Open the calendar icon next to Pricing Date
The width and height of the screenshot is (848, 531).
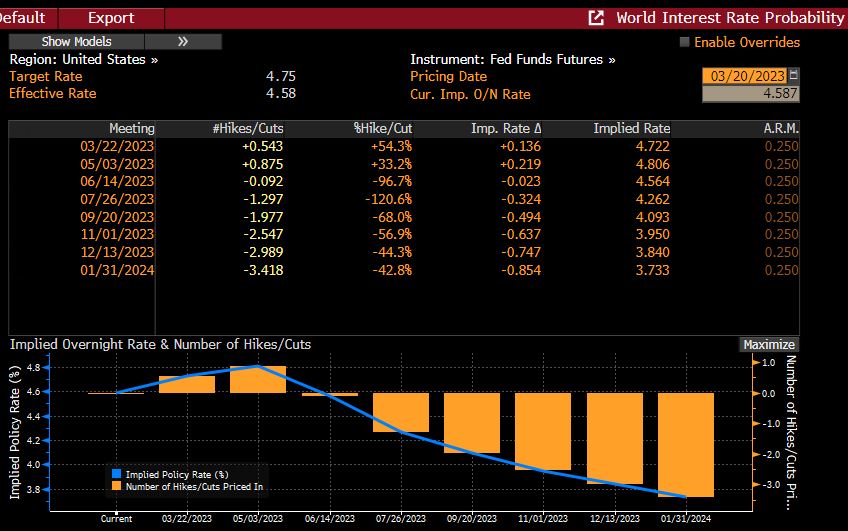click(x=794, y=76)
